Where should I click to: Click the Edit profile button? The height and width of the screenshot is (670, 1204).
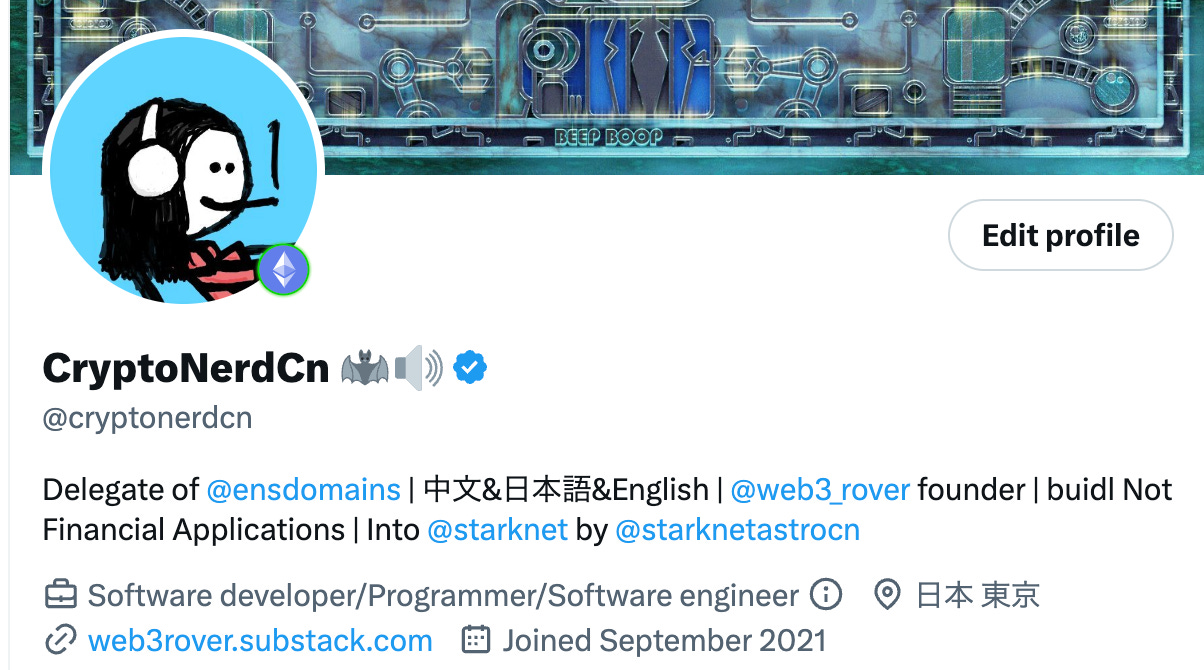tap(1060, 235)
